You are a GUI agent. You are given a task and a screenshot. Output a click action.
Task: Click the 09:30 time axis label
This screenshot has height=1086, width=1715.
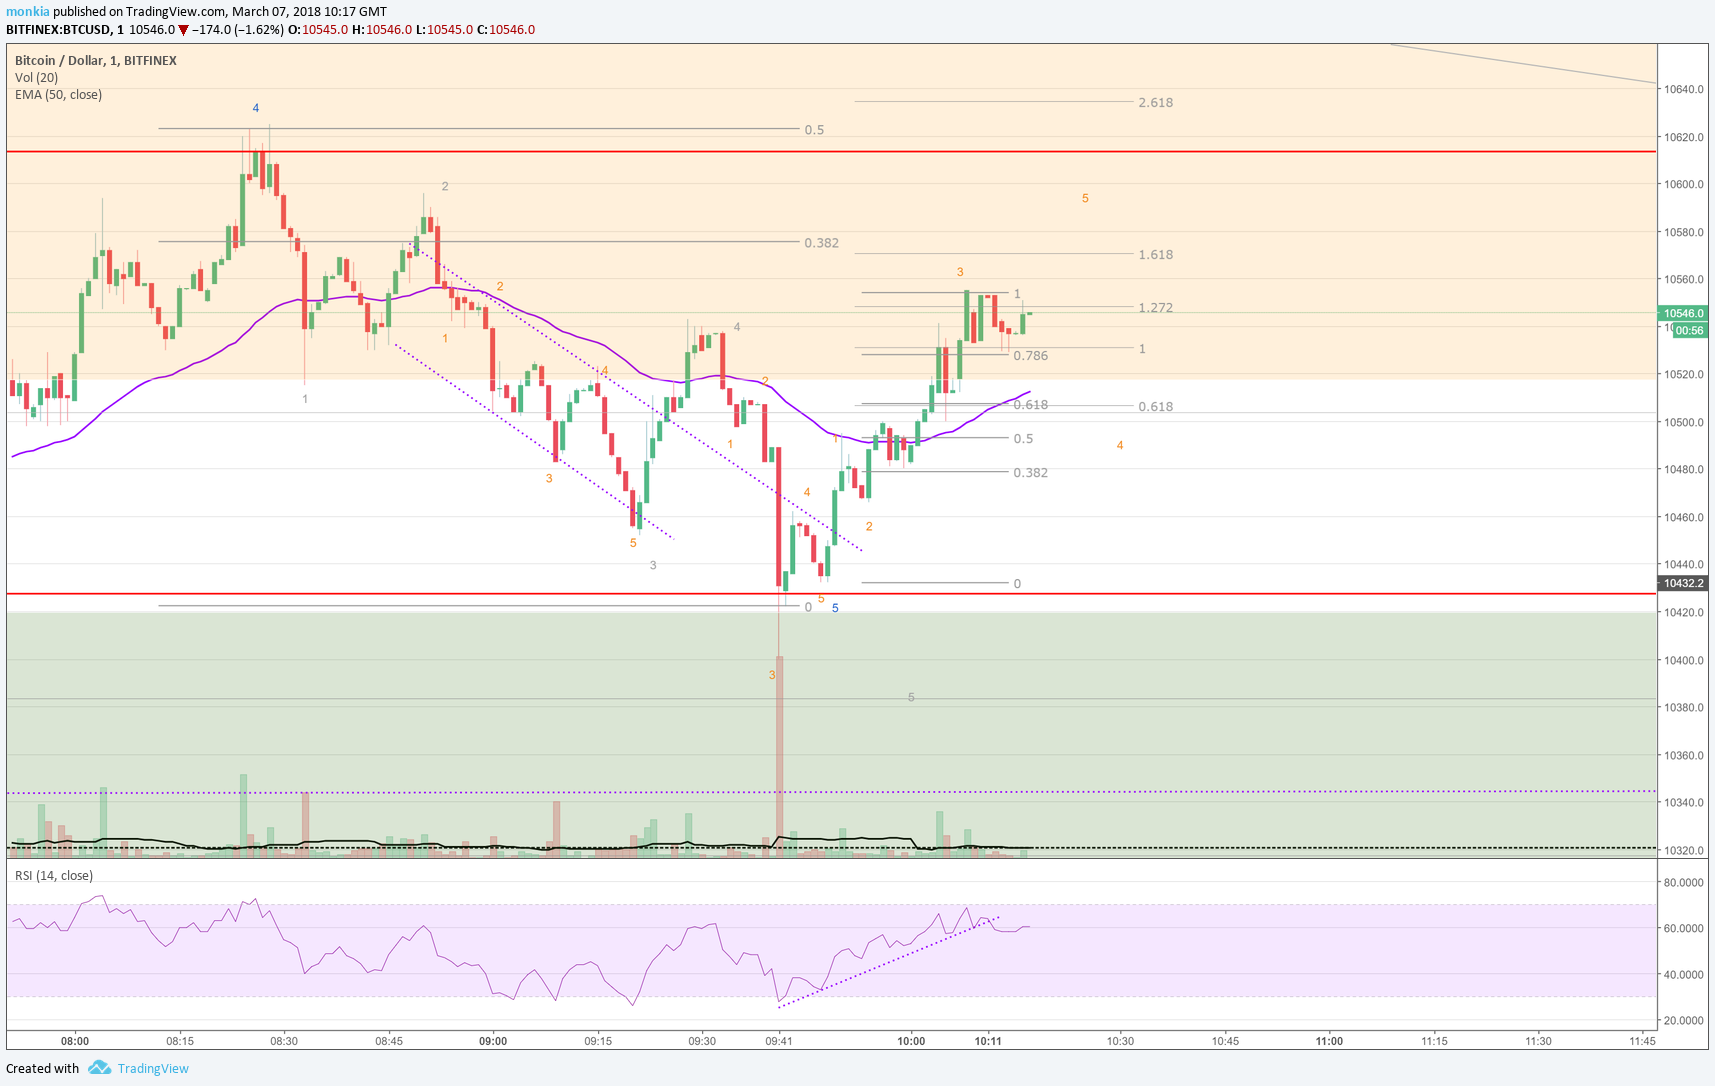(x=702, y=1041)
